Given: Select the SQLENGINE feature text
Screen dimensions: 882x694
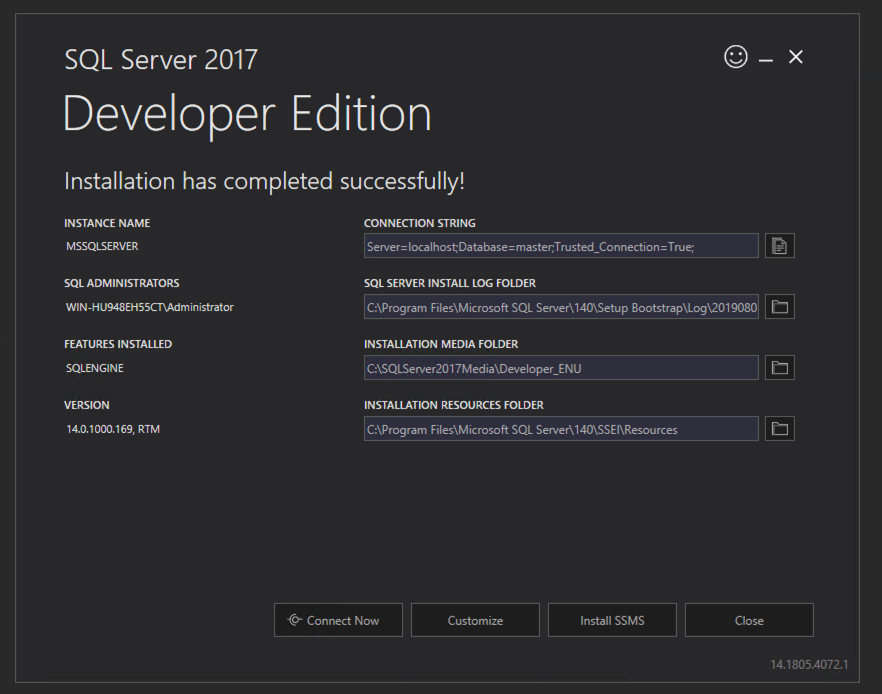Looking at the screenshot, I should pyautogui.click(x=94, y=368).
